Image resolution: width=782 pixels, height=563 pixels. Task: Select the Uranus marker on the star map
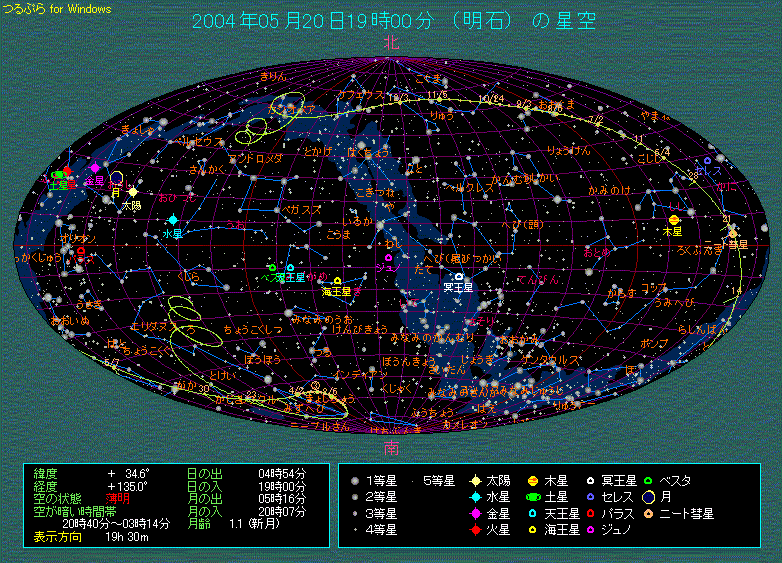coord(290,268)
